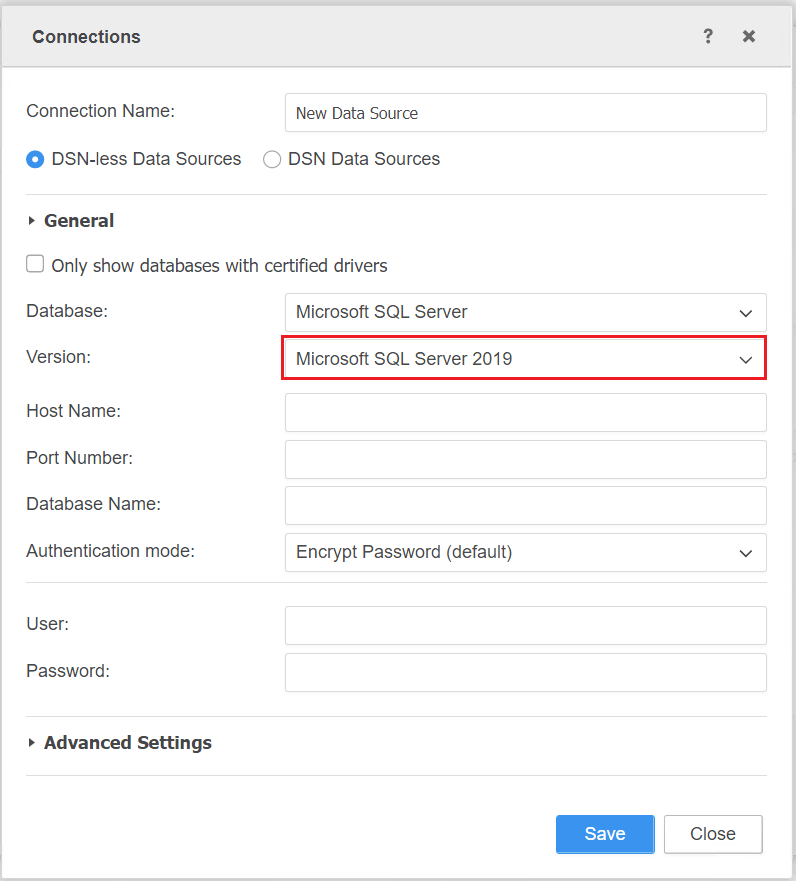The image size is (796, 881).
Task: Collapse the General section
Action: pos(79,221)
